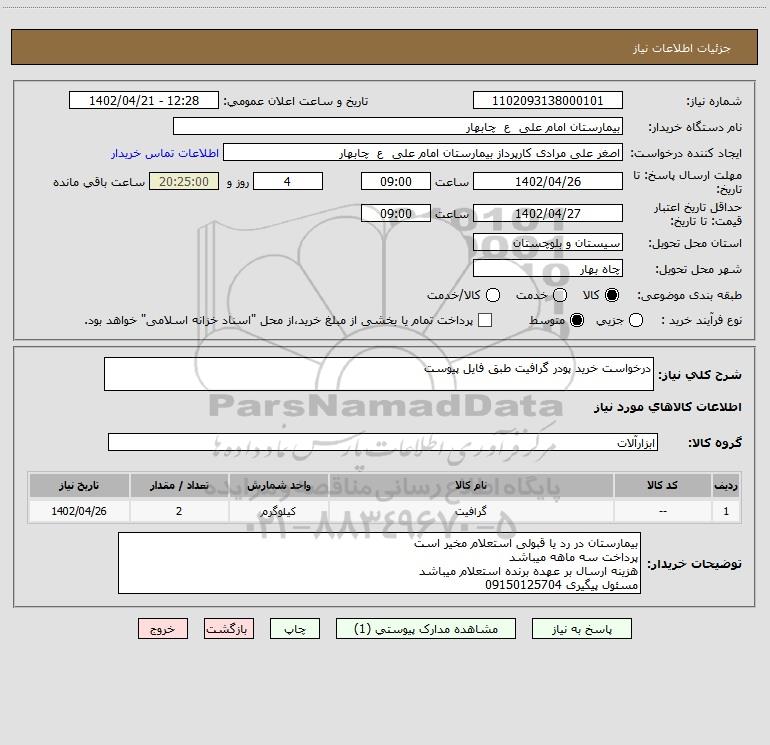Click the 'گرافیت' product name cell
Image resolution: width=770 pixels, height=745 pixels.
click(471, 511)
